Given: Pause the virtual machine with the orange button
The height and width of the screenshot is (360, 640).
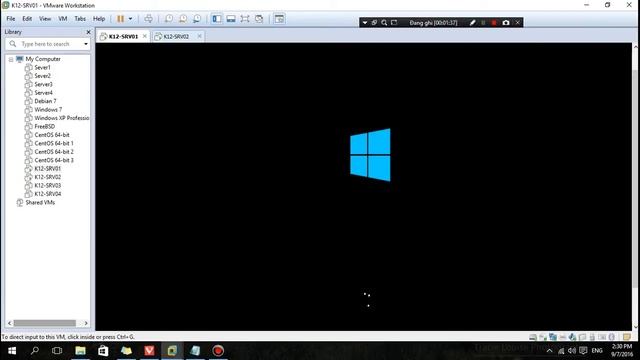Looking at the screenshot, I should click(120, 19).
